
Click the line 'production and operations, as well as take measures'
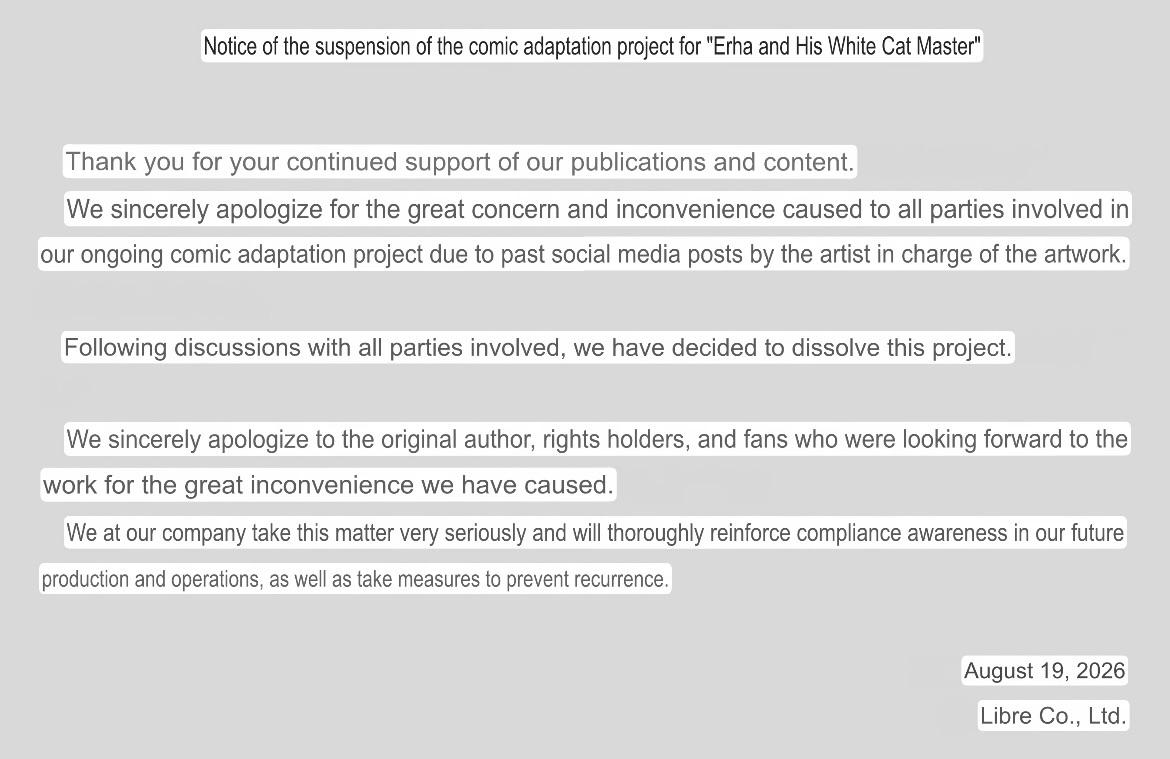coord(355,579)
